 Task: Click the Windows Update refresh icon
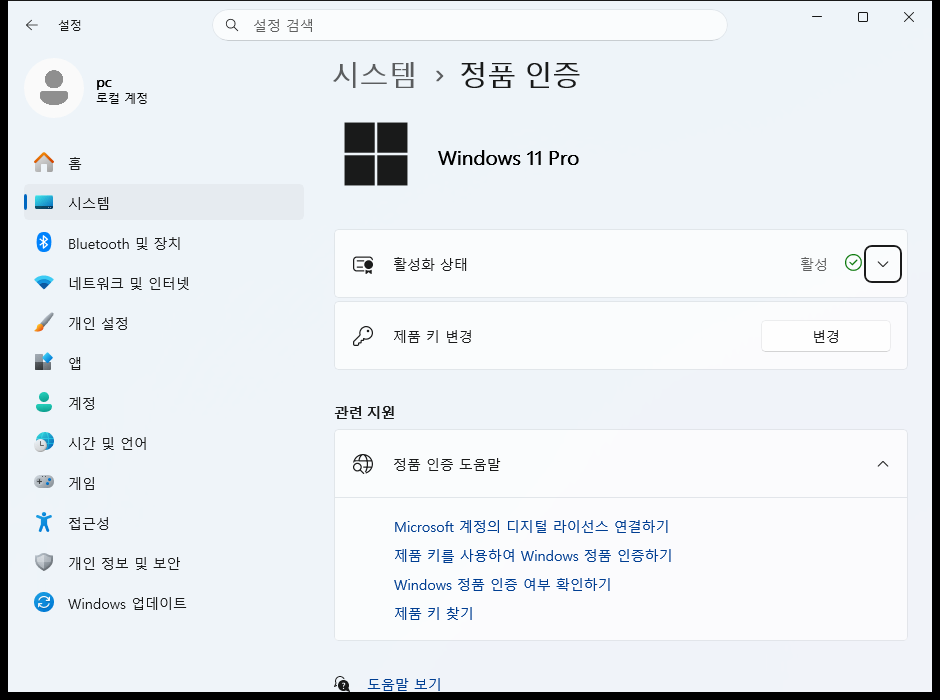pyautogui.click(x=44, y=602)
